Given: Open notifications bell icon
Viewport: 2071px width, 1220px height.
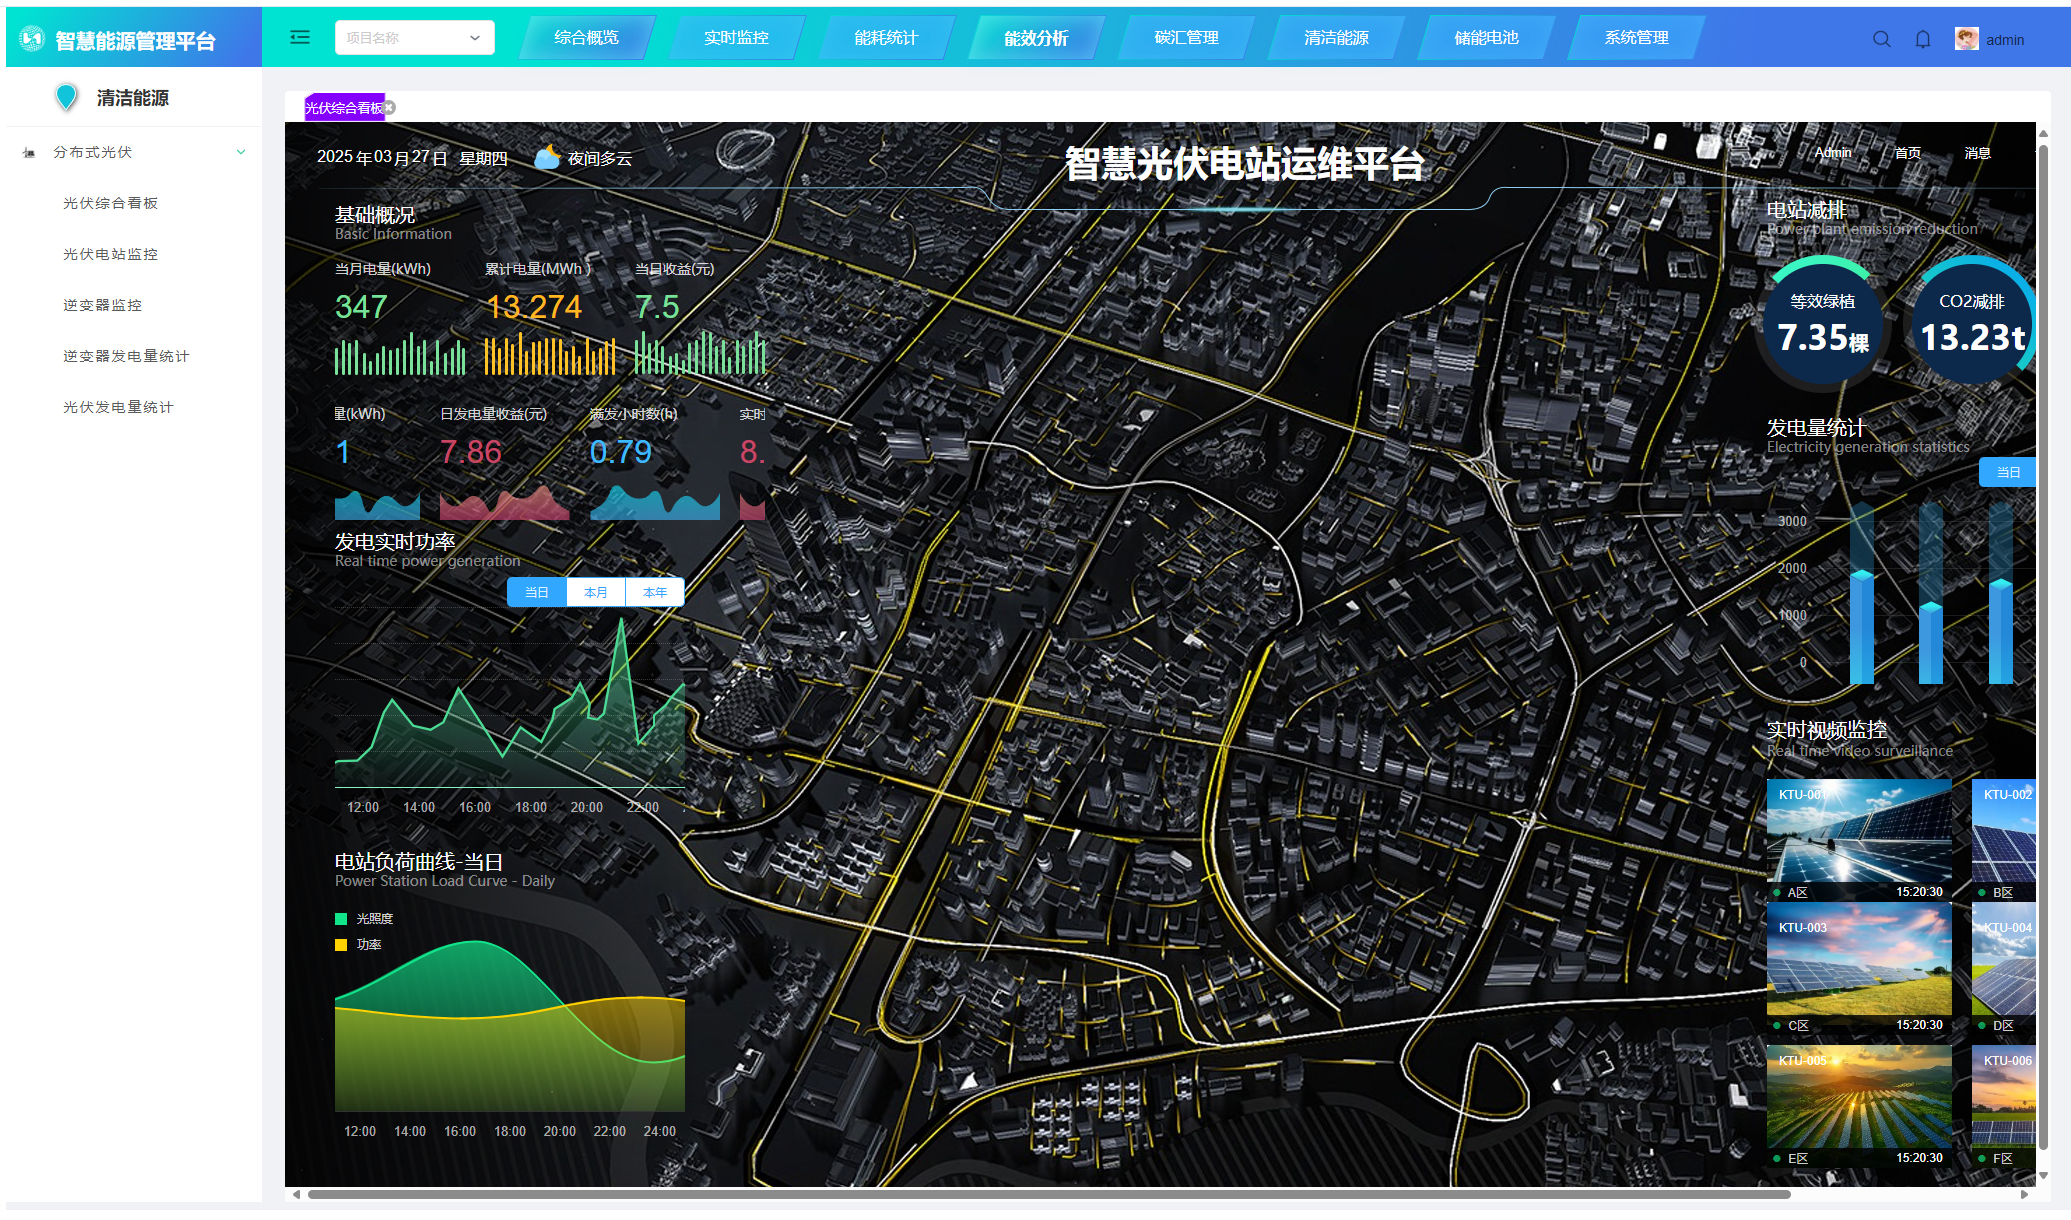Looking at the screenshot, I should [x=1922, y=39].
